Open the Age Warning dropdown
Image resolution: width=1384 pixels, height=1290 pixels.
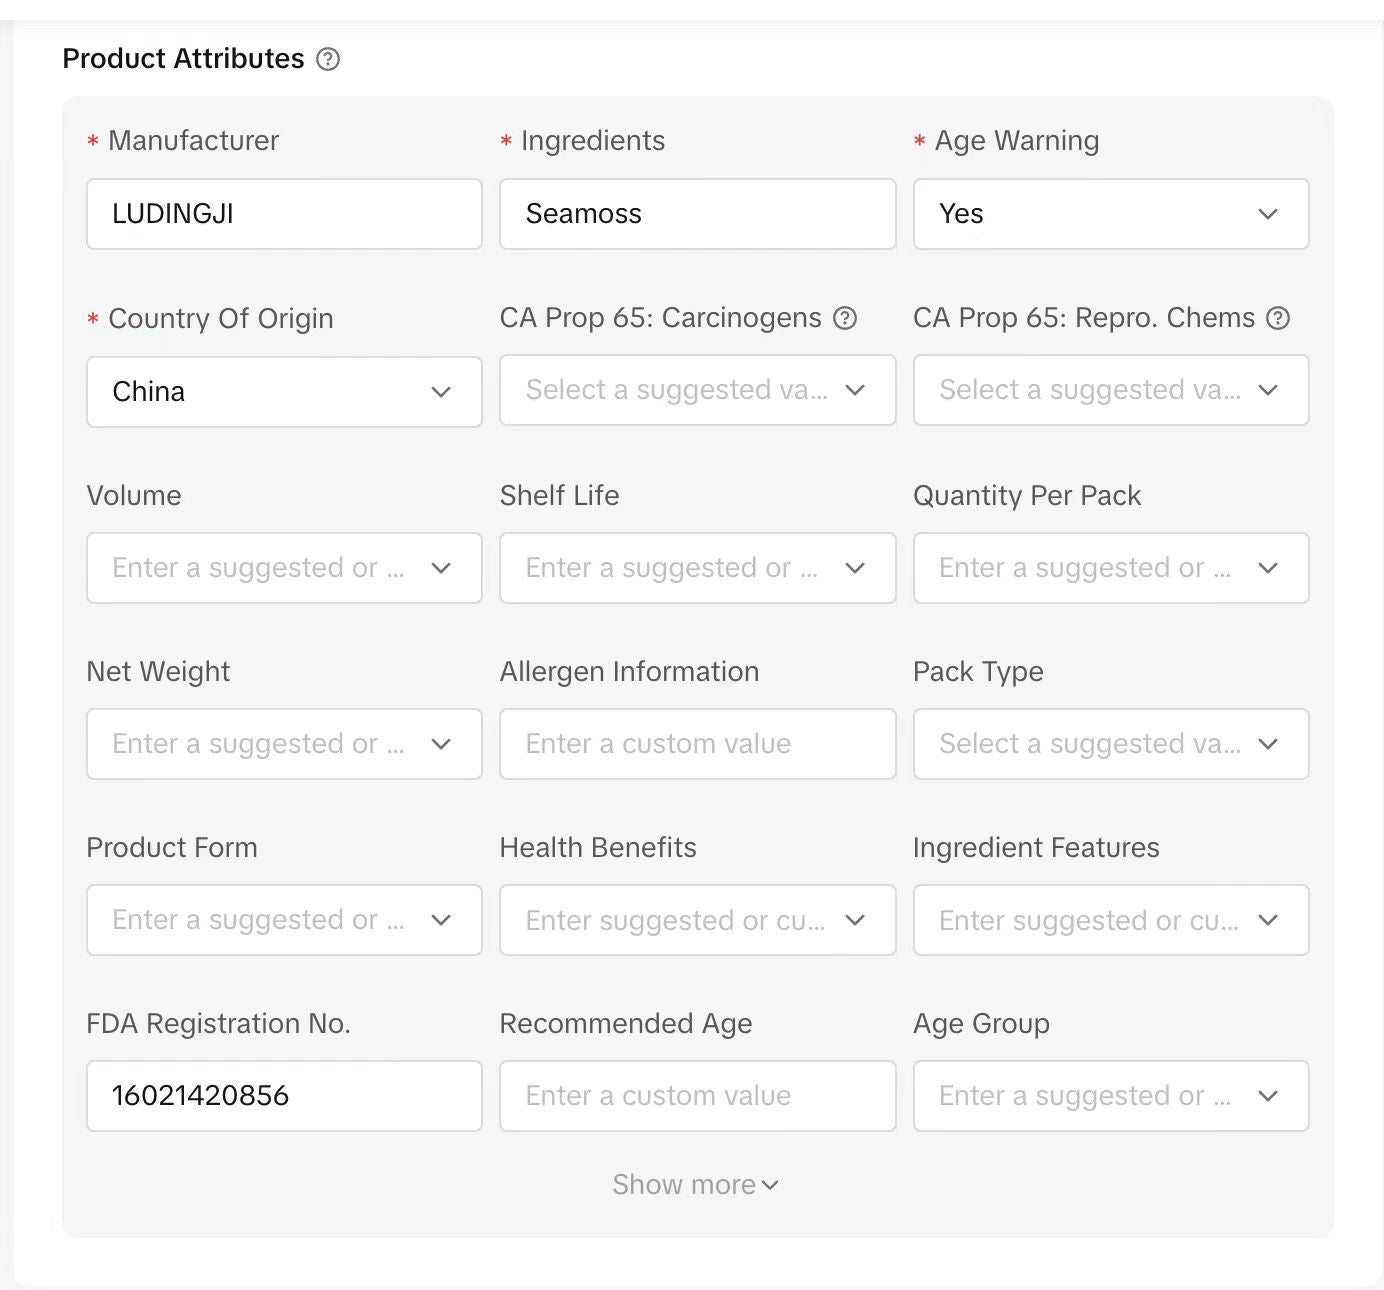1110,214
